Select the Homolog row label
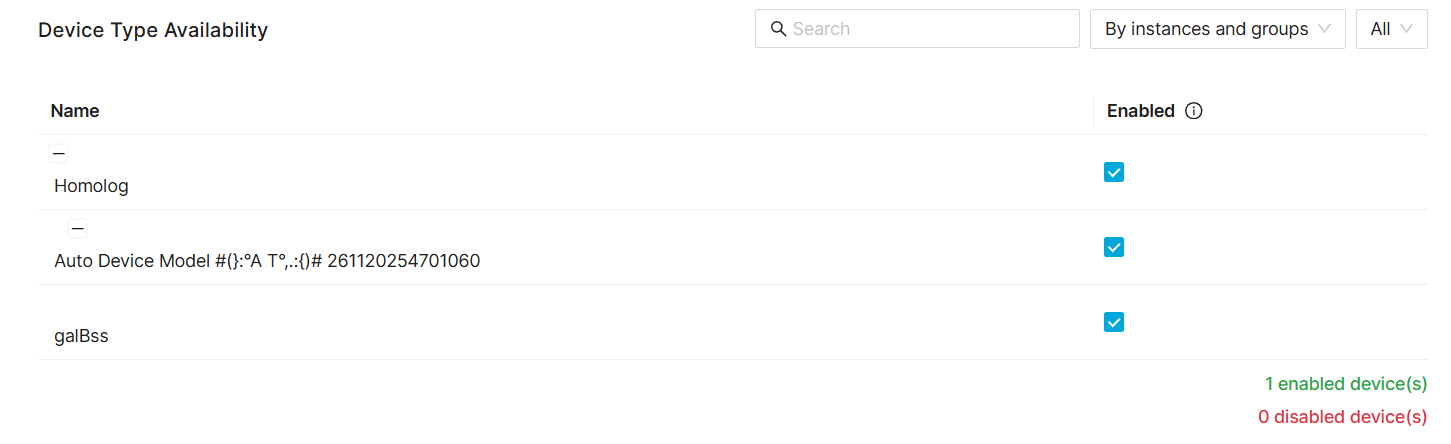Viewport: 1451px width, 444px height. pyautogui.click(x=91, y=186)
